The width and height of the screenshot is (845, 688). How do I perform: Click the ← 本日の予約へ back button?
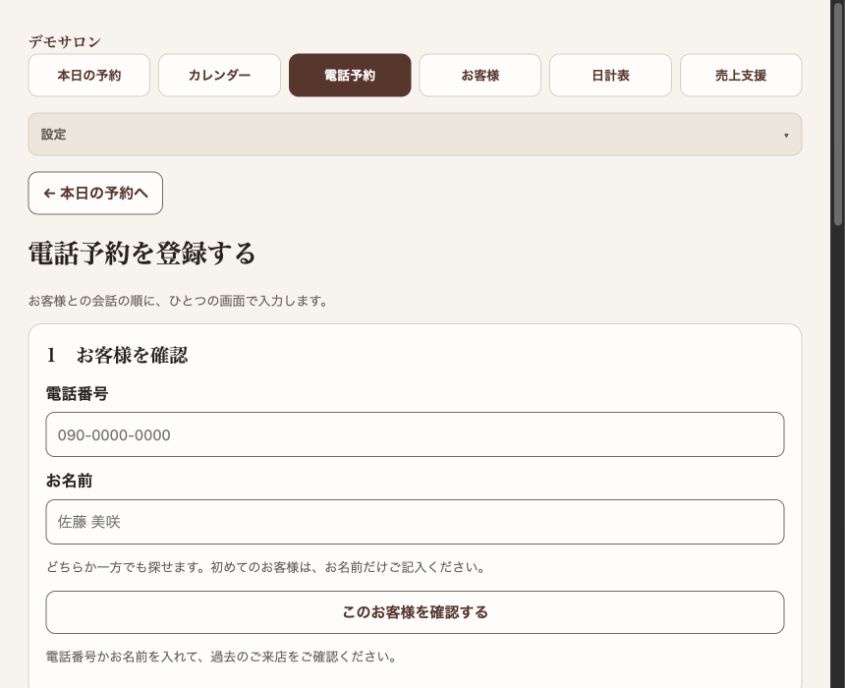[x=95, y=193]
